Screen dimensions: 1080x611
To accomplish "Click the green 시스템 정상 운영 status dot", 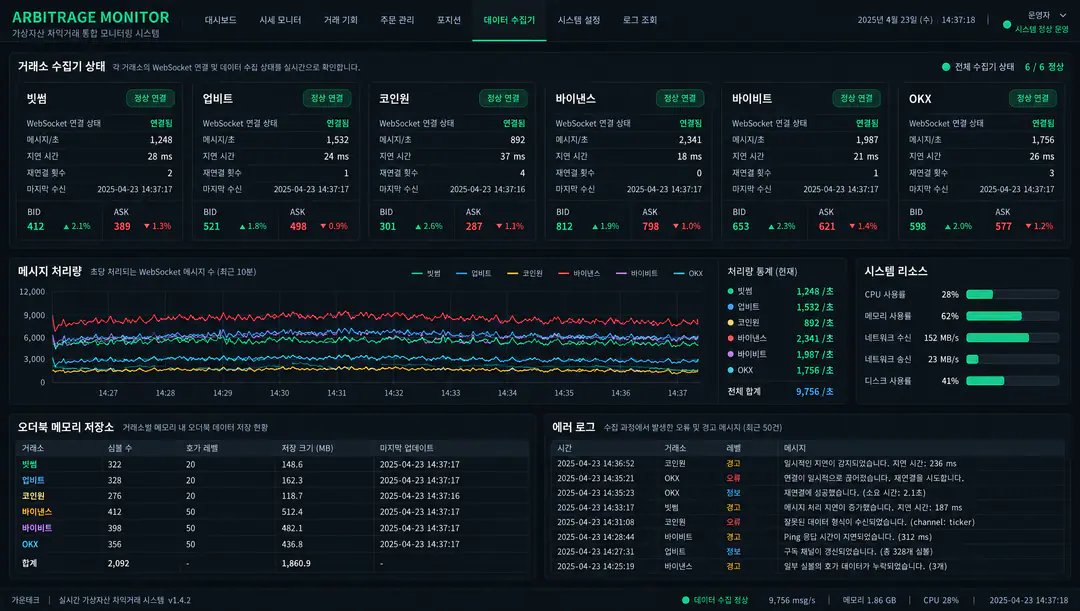I will pos(1007,25).
